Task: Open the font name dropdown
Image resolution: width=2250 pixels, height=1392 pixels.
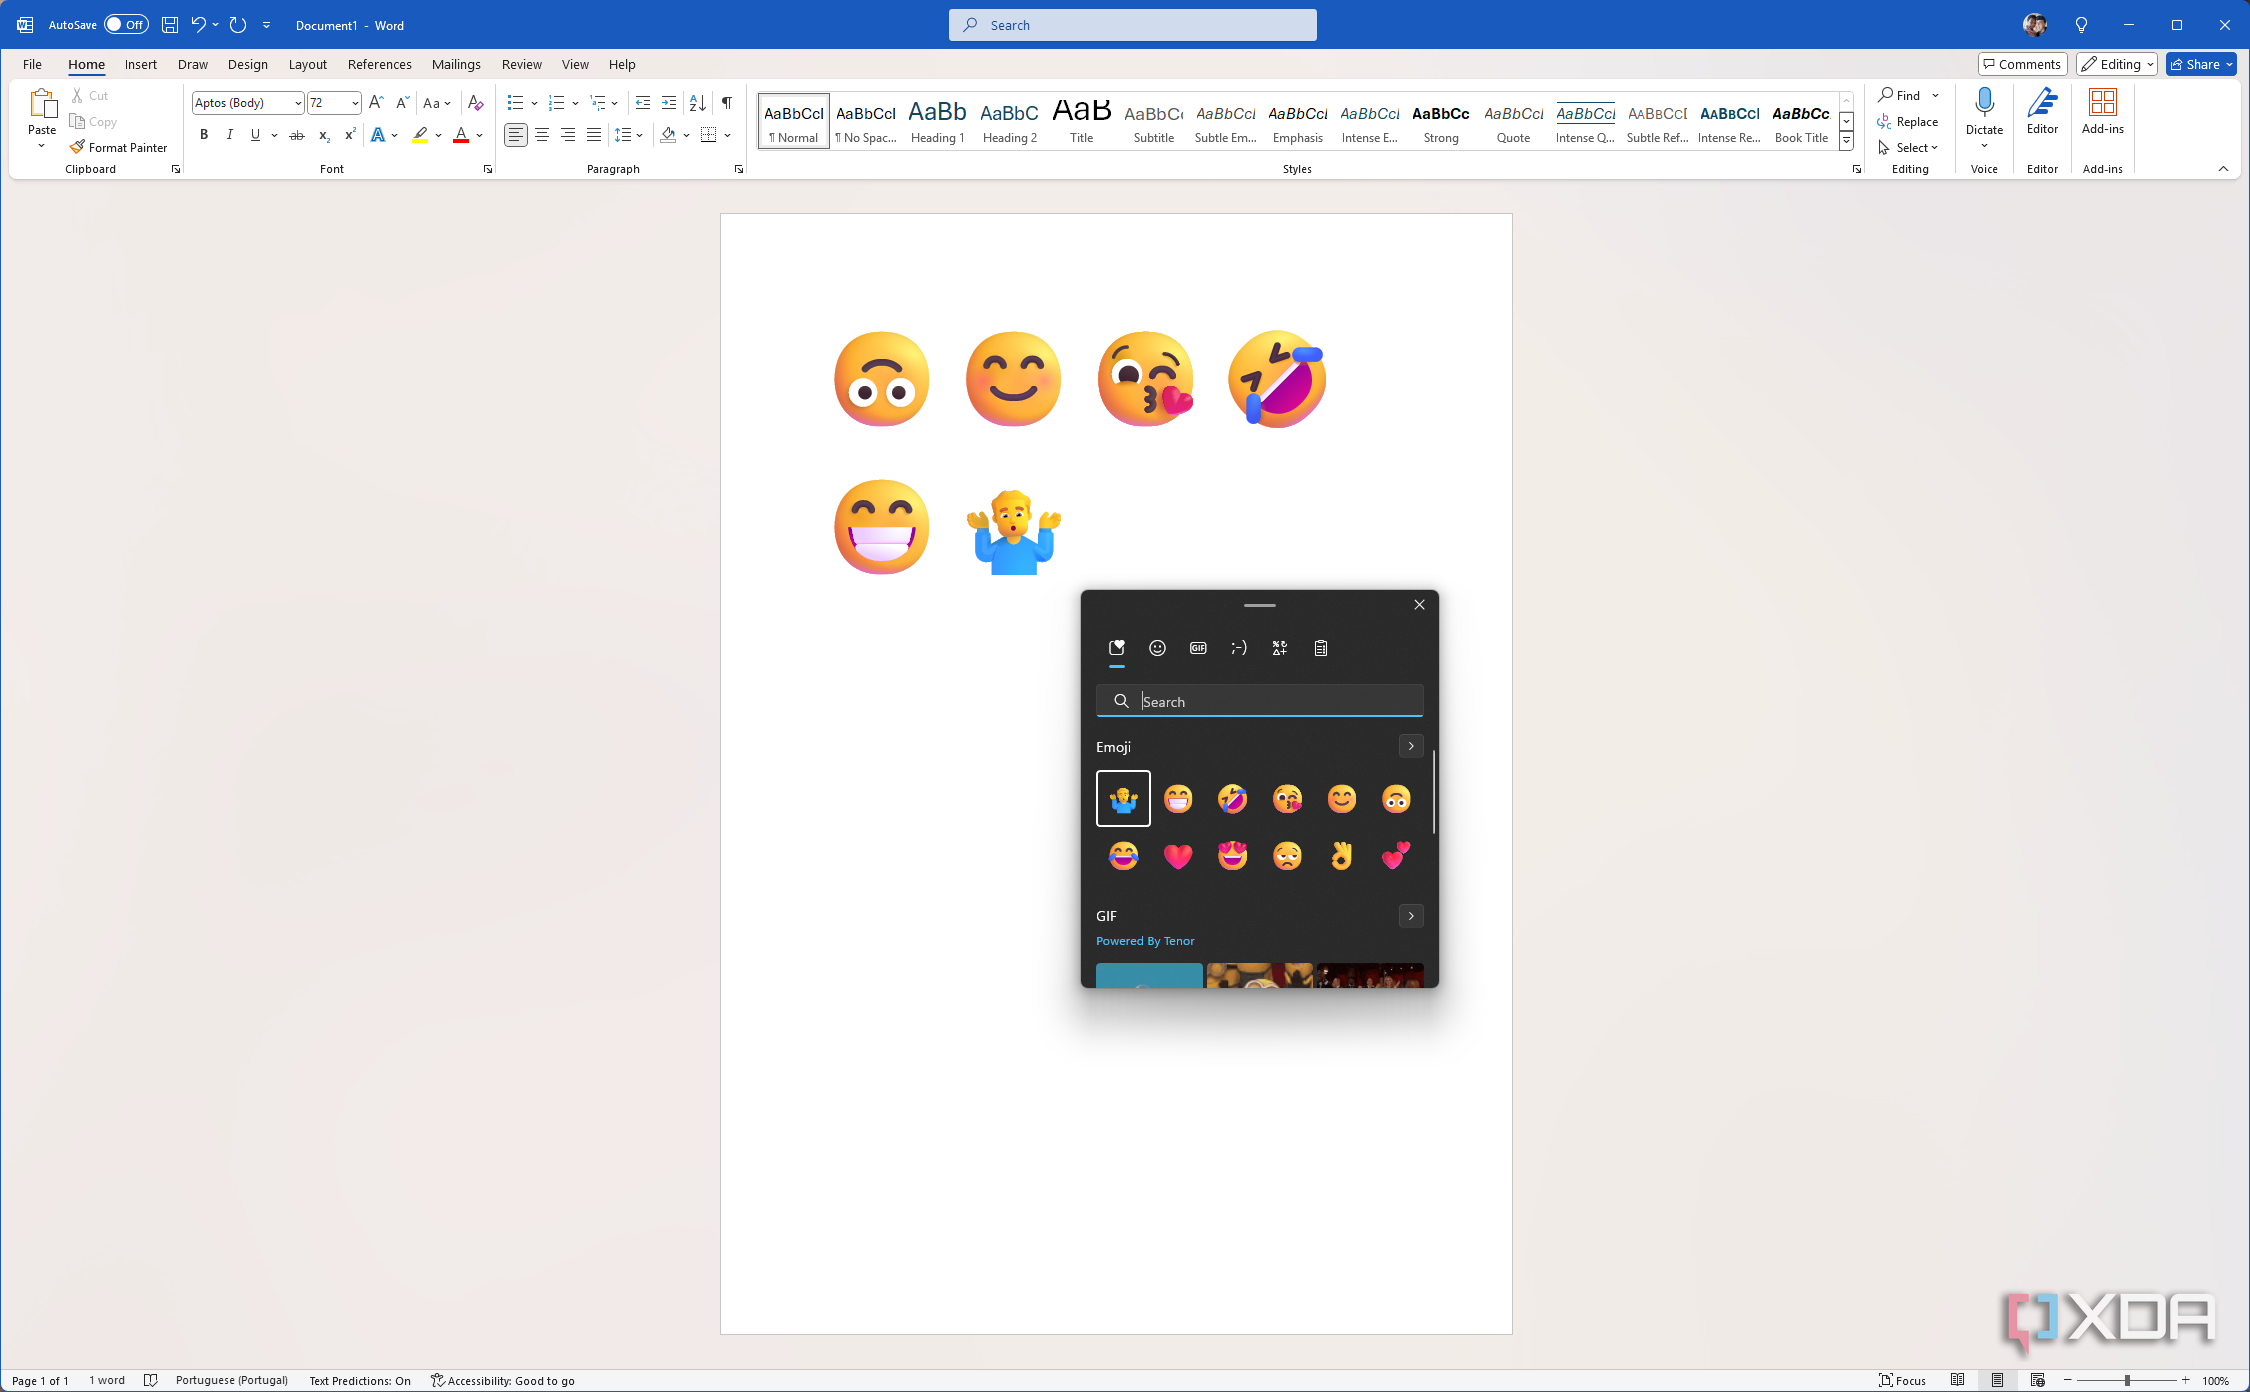Action: pyautogui.click(x=297, y=103)
